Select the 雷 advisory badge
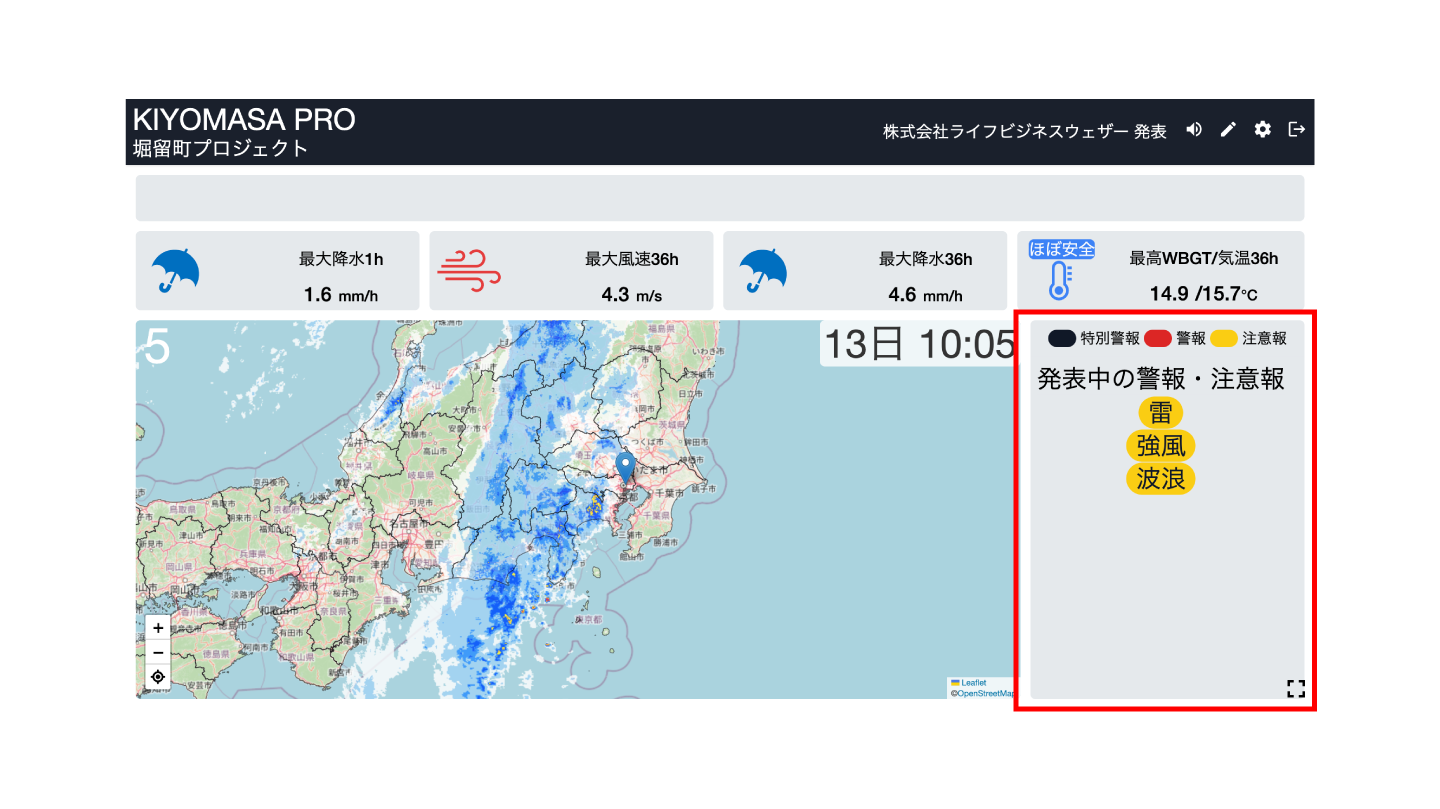The height and width of the screenshot is (809, 1440). (x=1160, y=412)
